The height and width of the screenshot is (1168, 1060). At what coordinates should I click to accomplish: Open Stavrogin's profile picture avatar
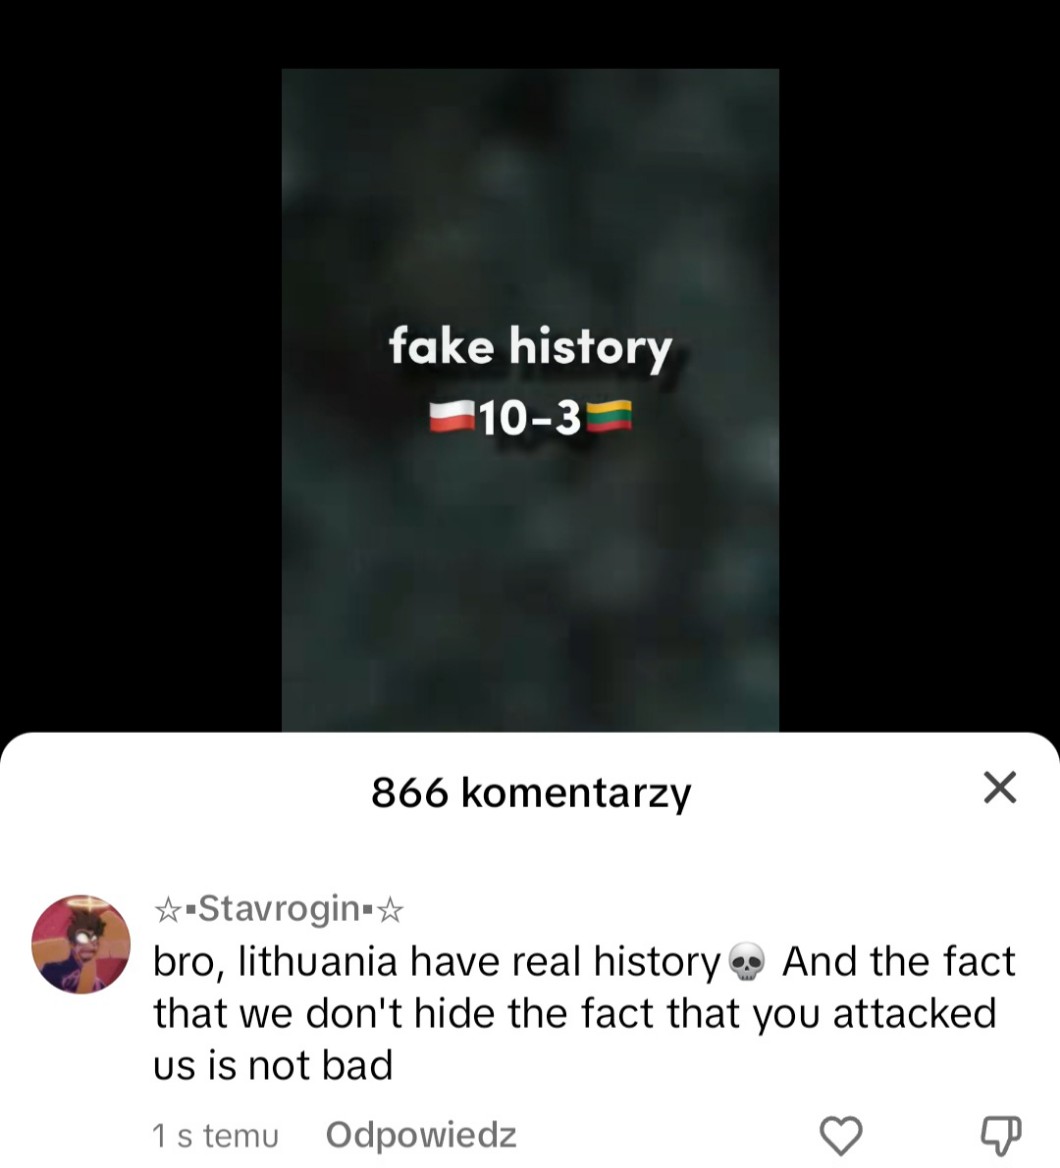[x=80, y=944]
